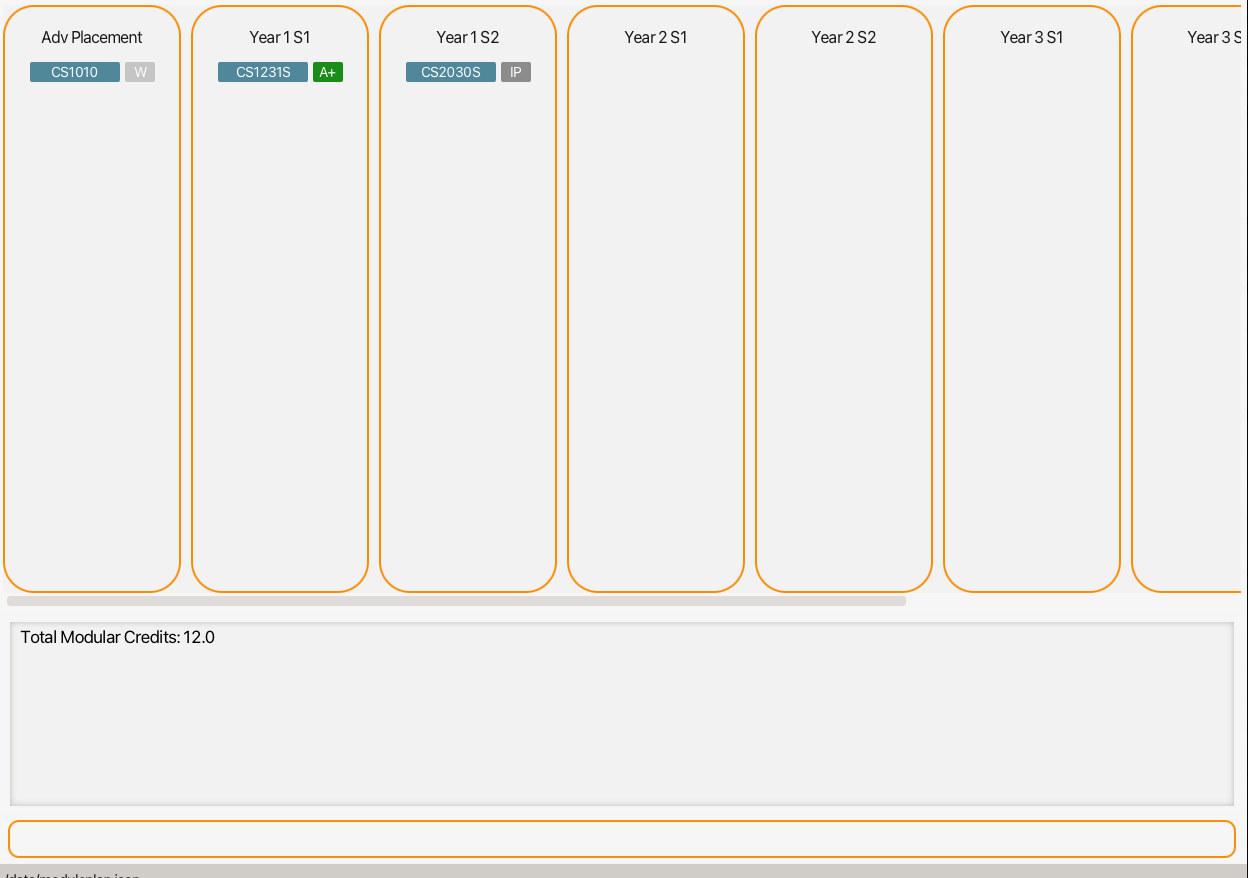1248x878 pixels.
Task: Click the data file path in status bar
Action: pyautogui.click(x=72, y=874)
